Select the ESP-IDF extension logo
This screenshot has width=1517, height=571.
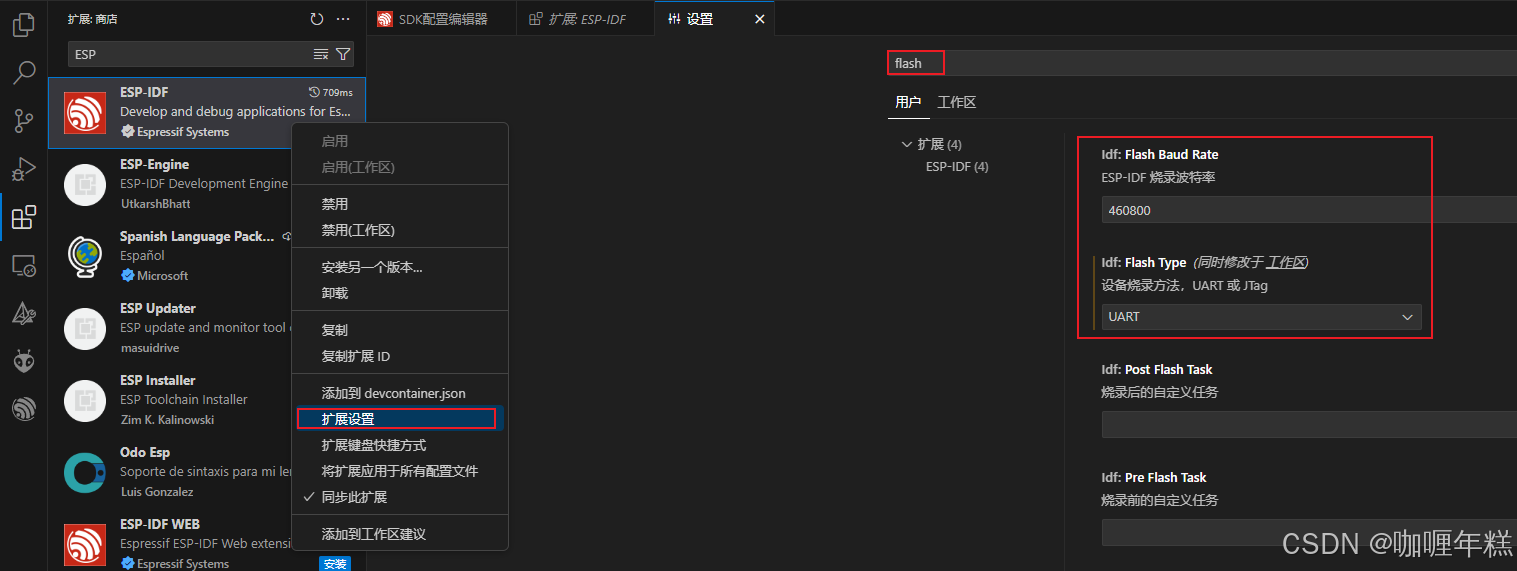click(85, 112)
